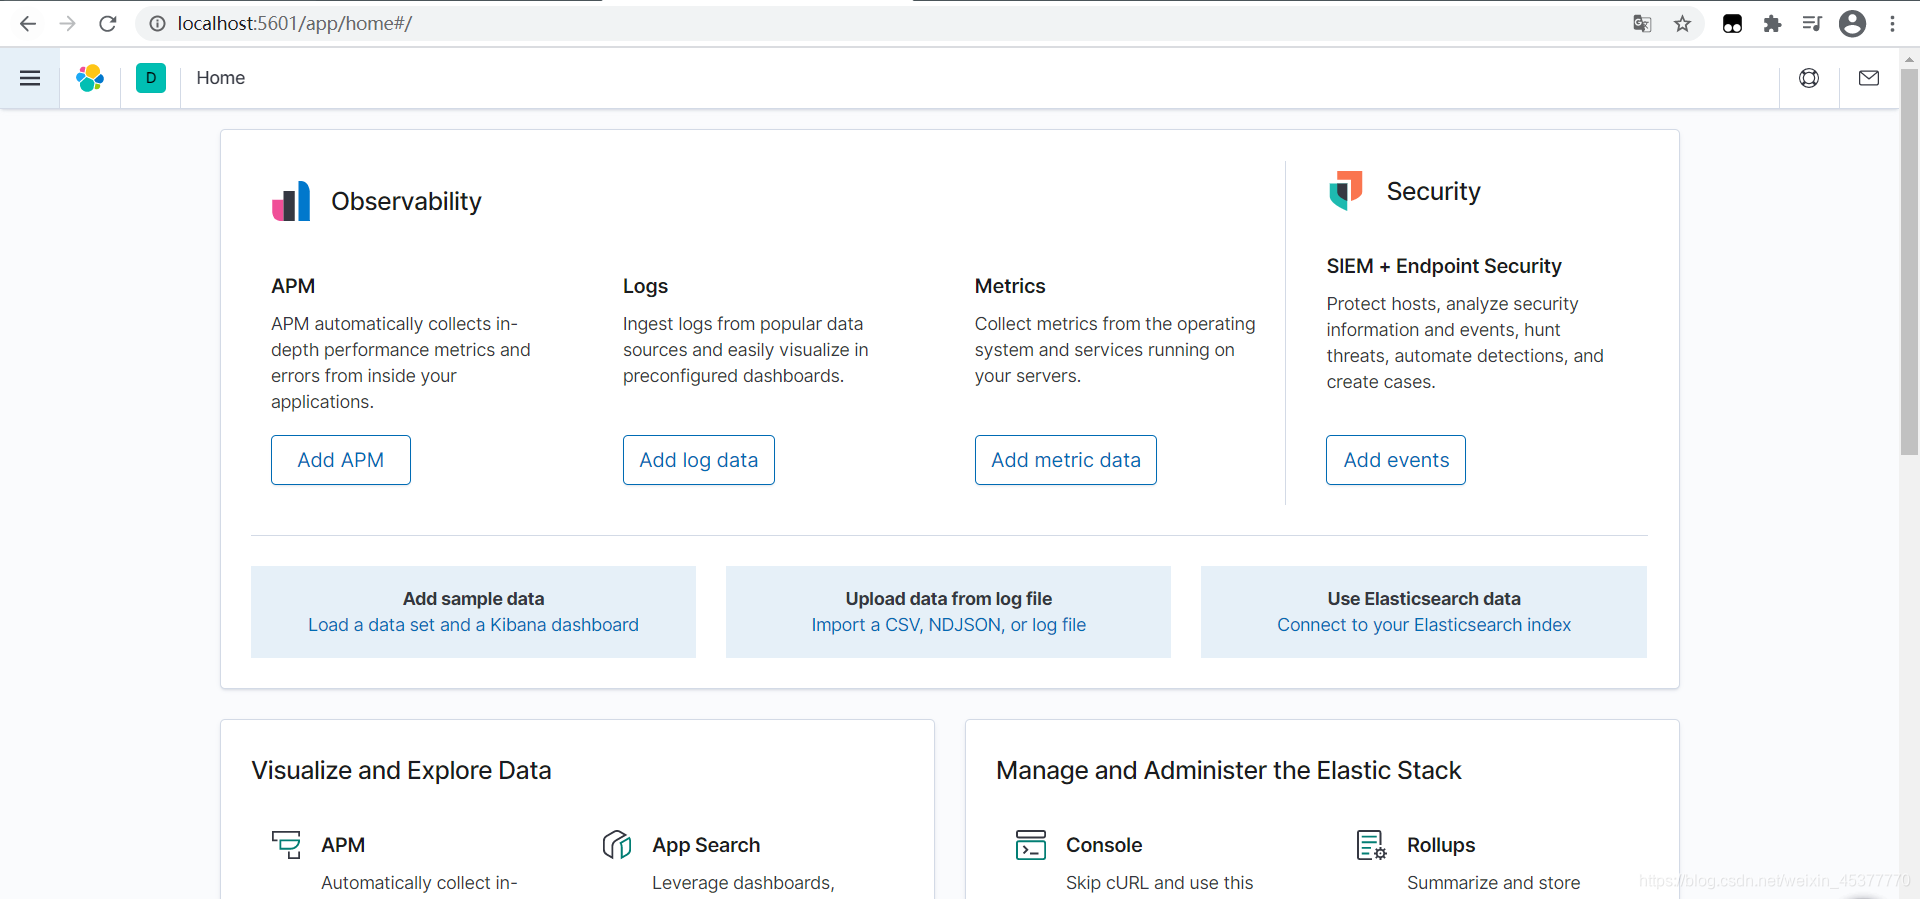Screen dimensions: 1920x899
Task: Open the black browser extension icon
Action: (1733, 23)
